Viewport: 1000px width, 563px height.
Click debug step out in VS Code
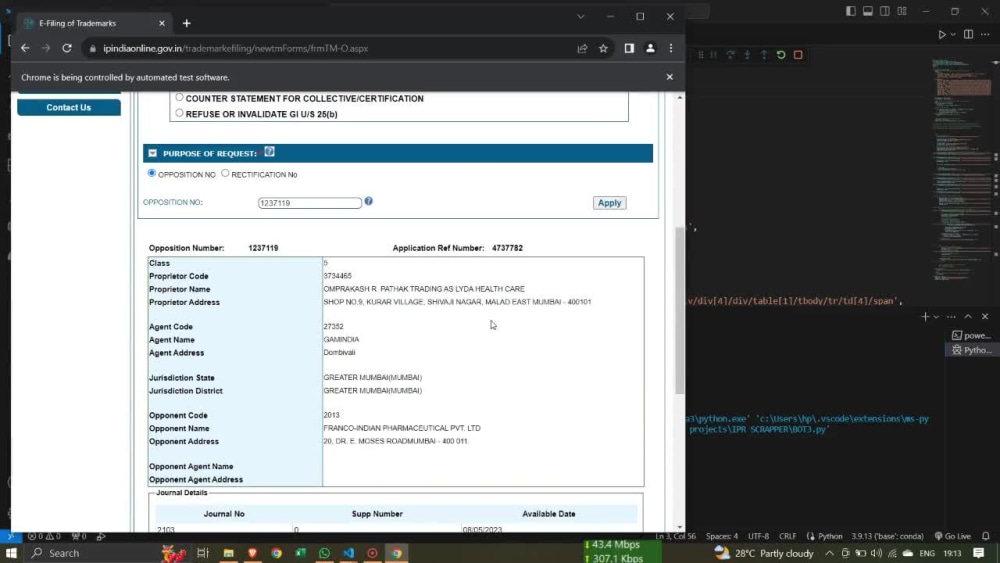[764, 55]
